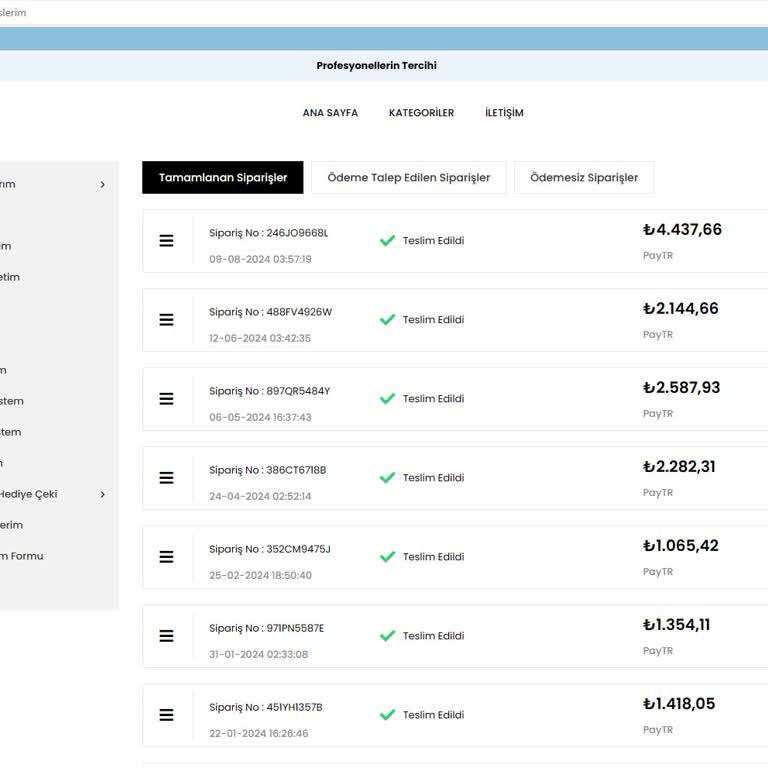Switch to Tamamlanan Siparişler tab
Screen dimensions: 768x768
coord(223,178)
